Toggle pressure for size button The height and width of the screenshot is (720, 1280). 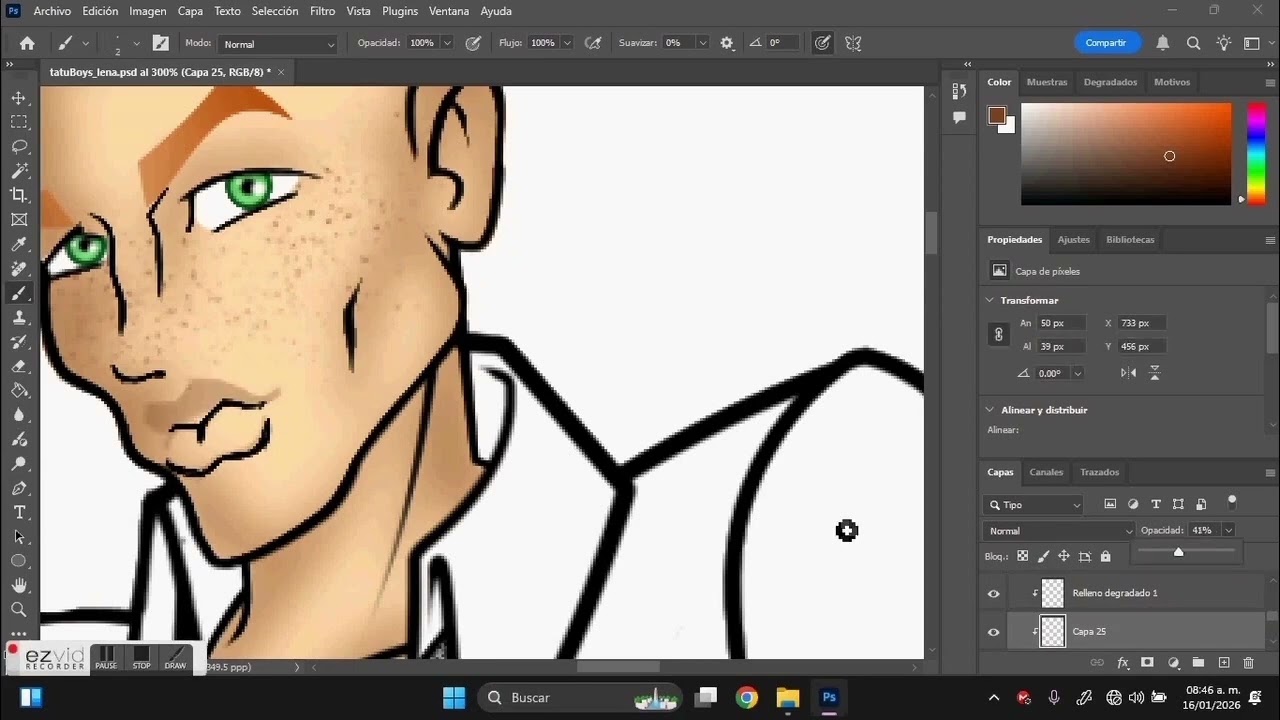point(822,43)
